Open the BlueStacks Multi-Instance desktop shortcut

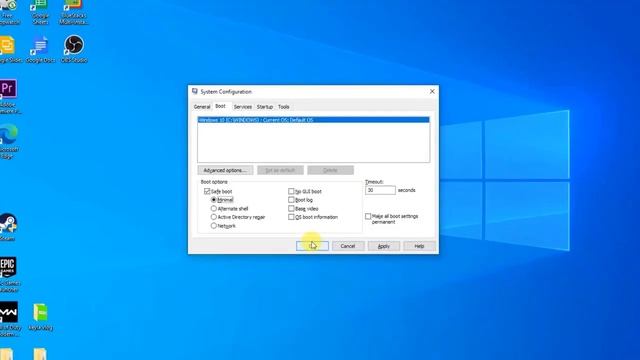73,12
